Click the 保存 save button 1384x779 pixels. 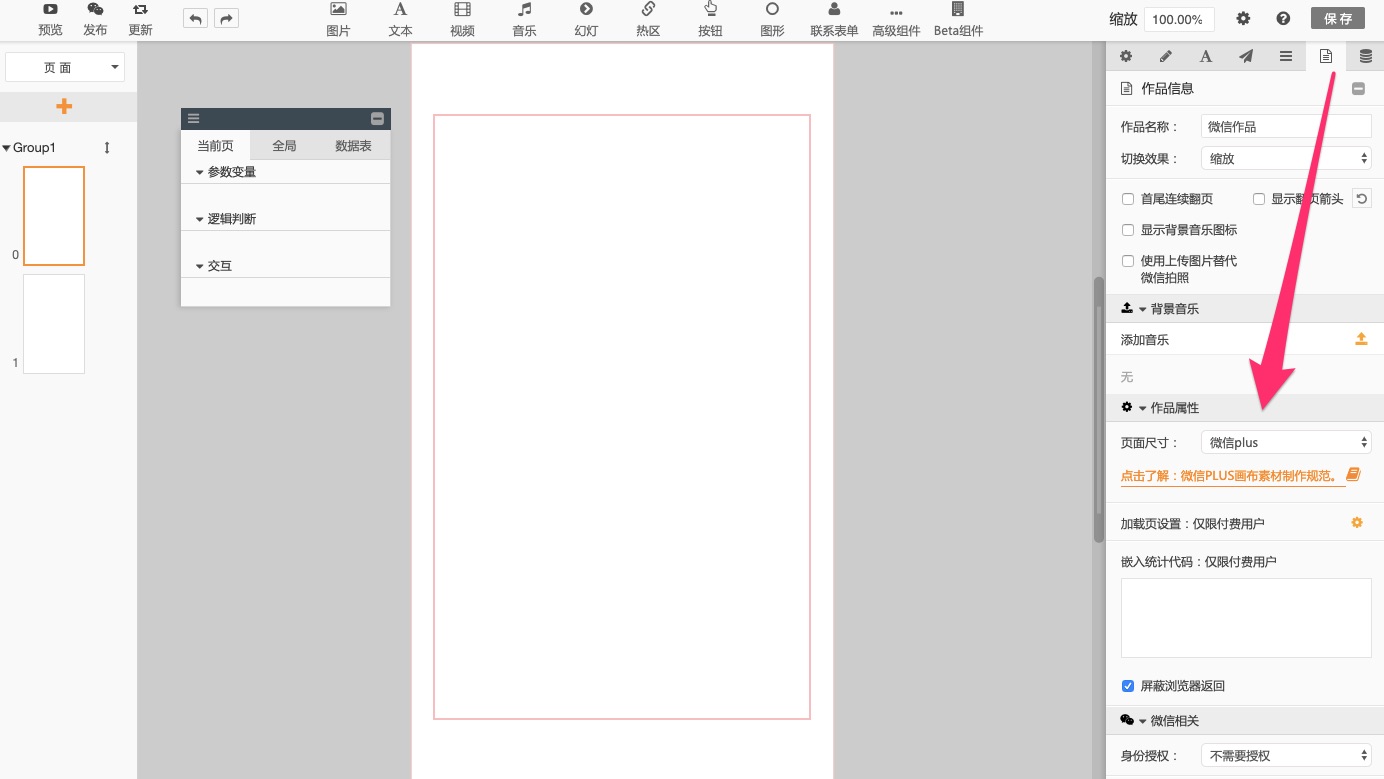pos(1337,19)
